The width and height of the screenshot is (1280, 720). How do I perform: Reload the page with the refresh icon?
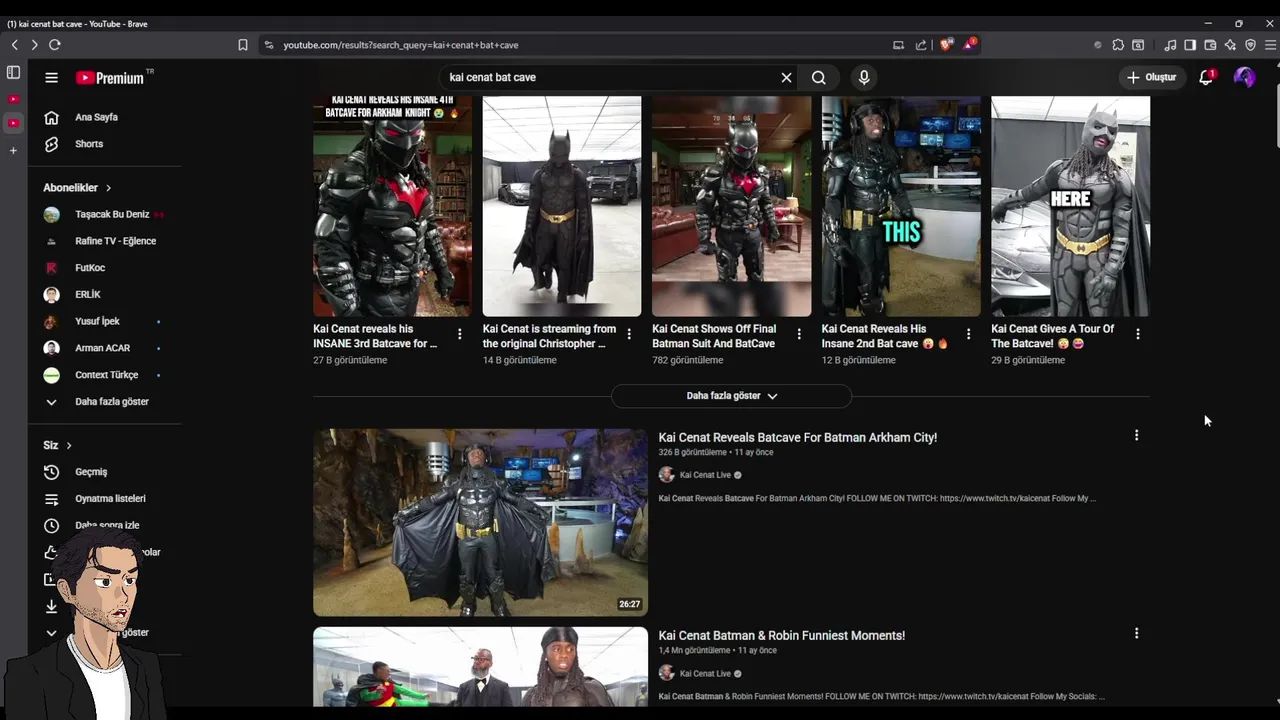coord(55,45)
